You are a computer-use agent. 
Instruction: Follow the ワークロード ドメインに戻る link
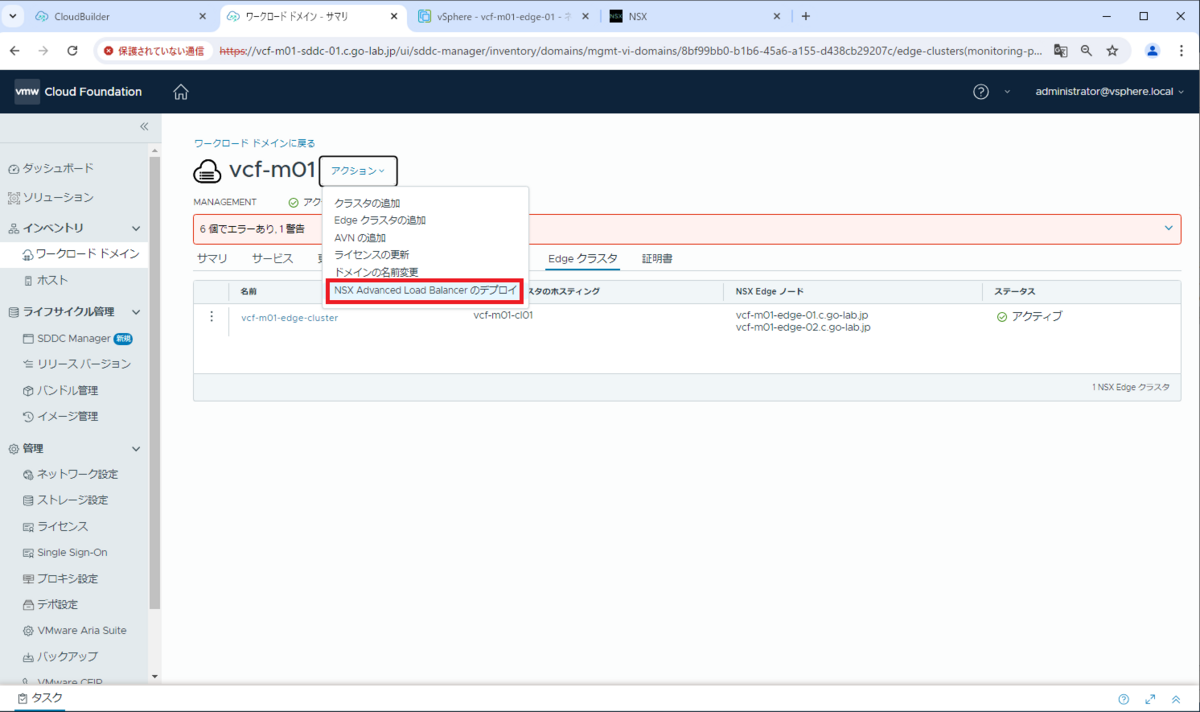pyautogui.click(x=254, y=143)
